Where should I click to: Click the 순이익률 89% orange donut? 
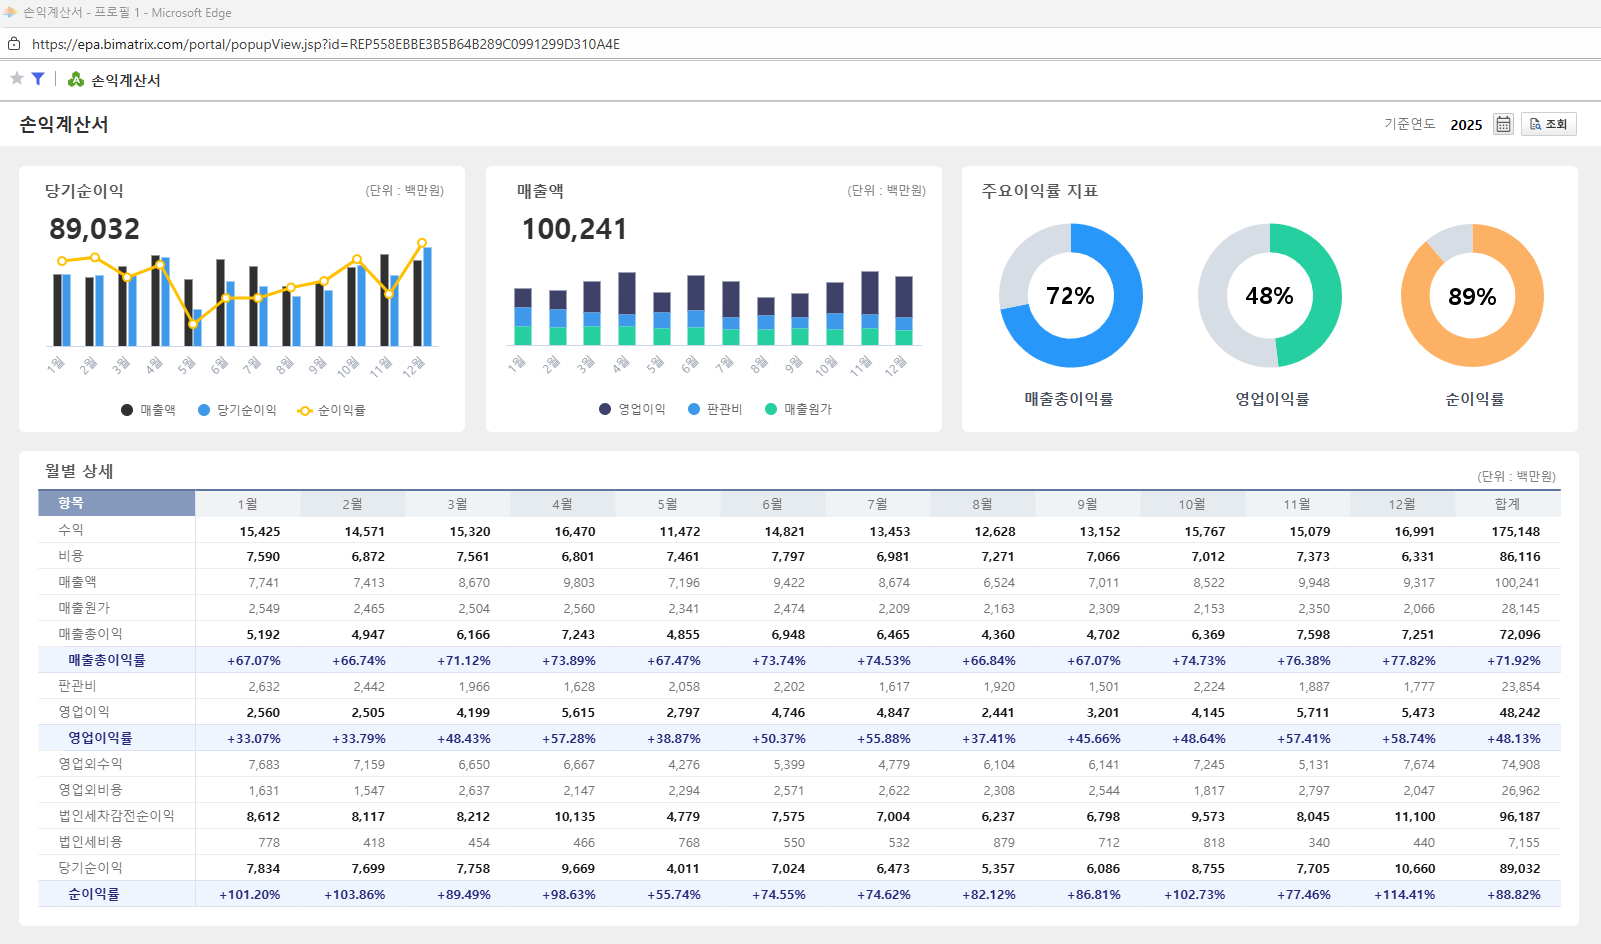pos(1472,295)
